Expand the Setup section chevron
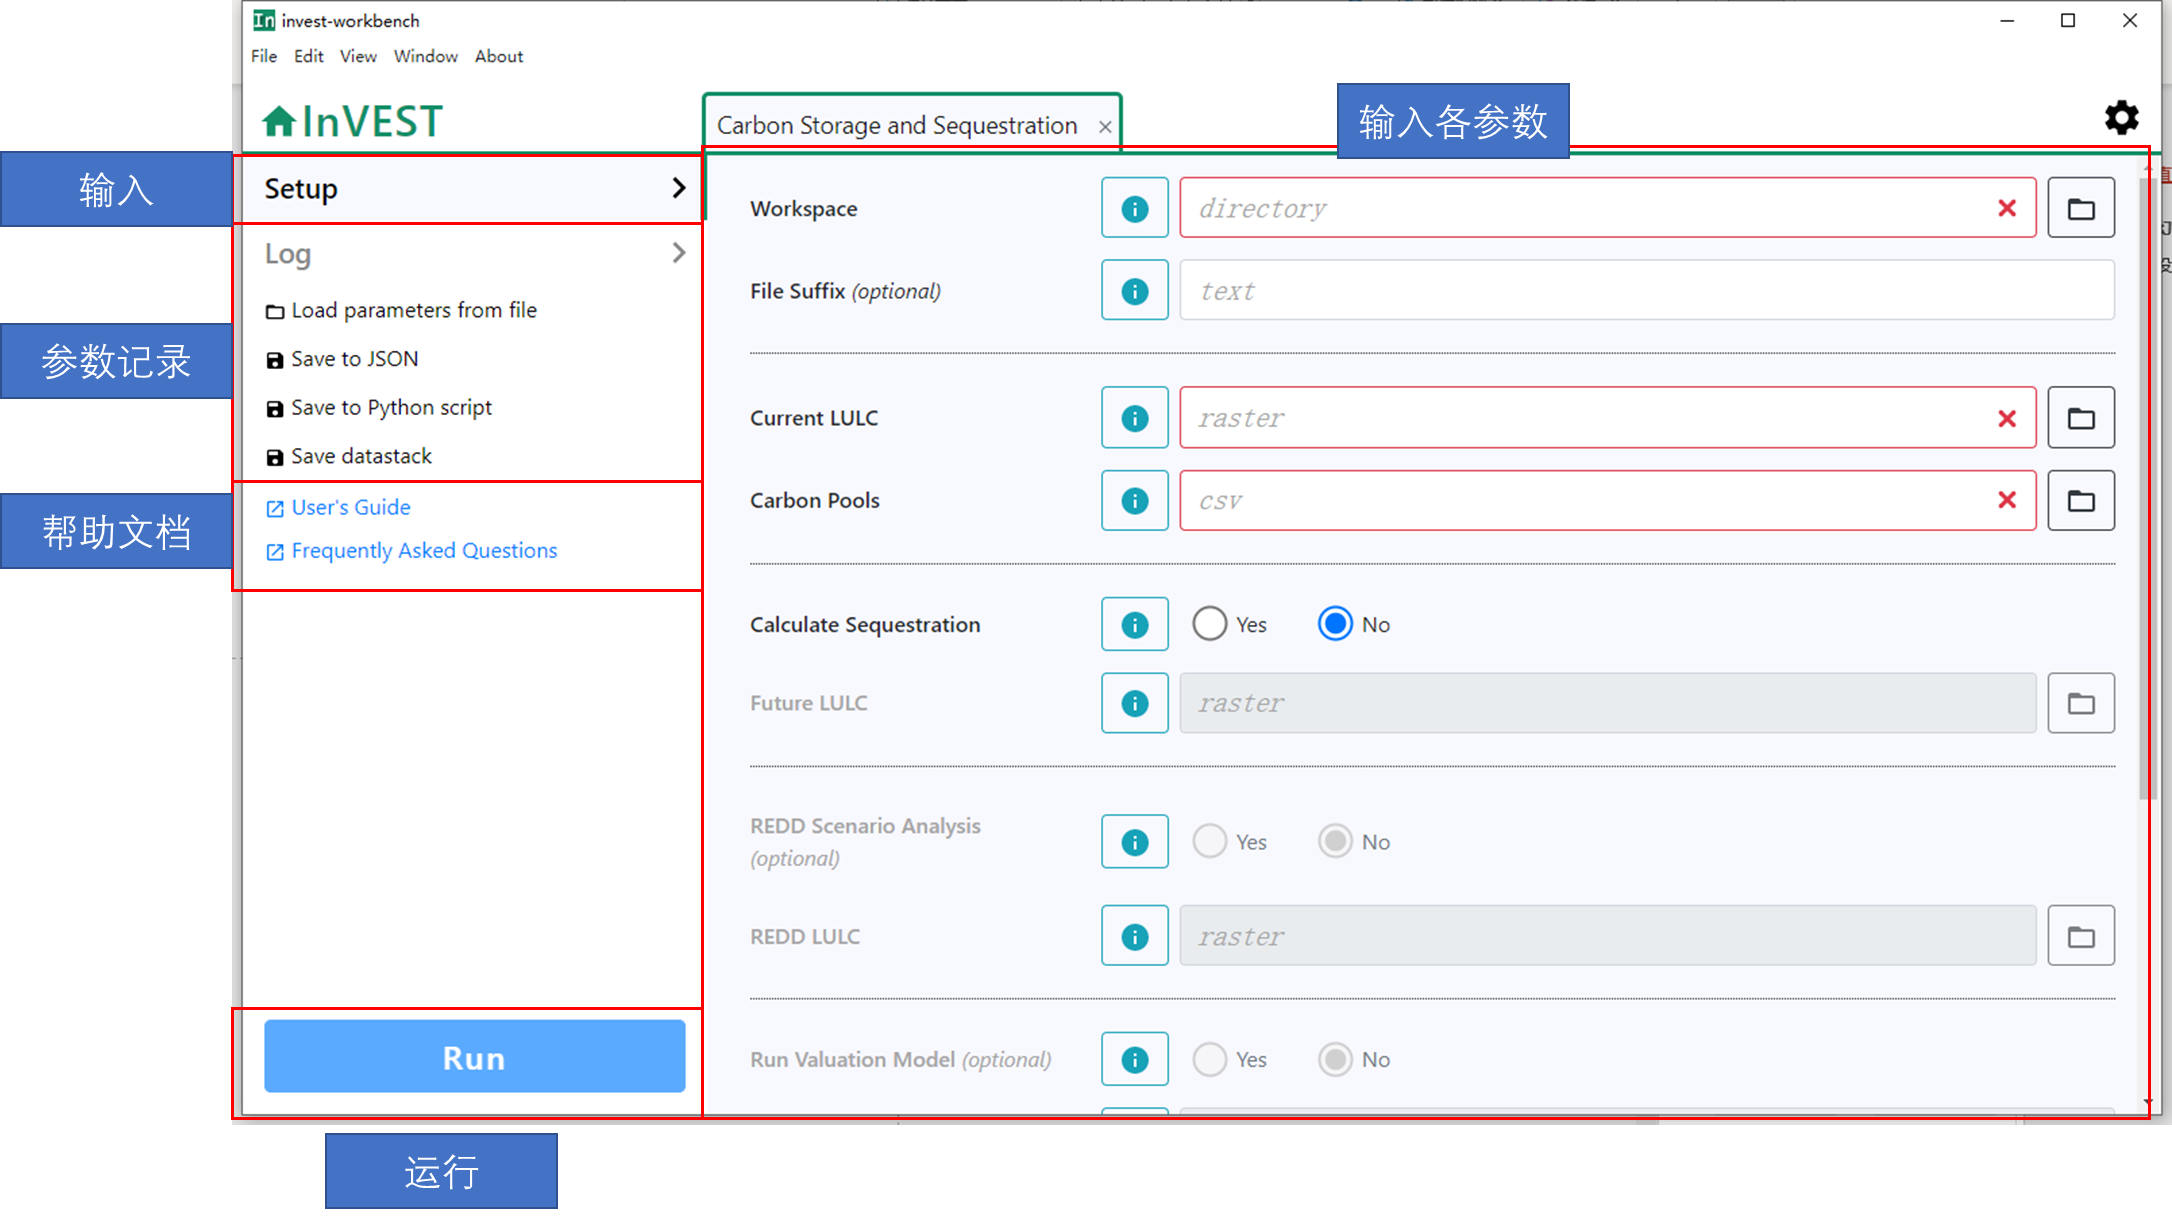 click(x=679, y=188)
